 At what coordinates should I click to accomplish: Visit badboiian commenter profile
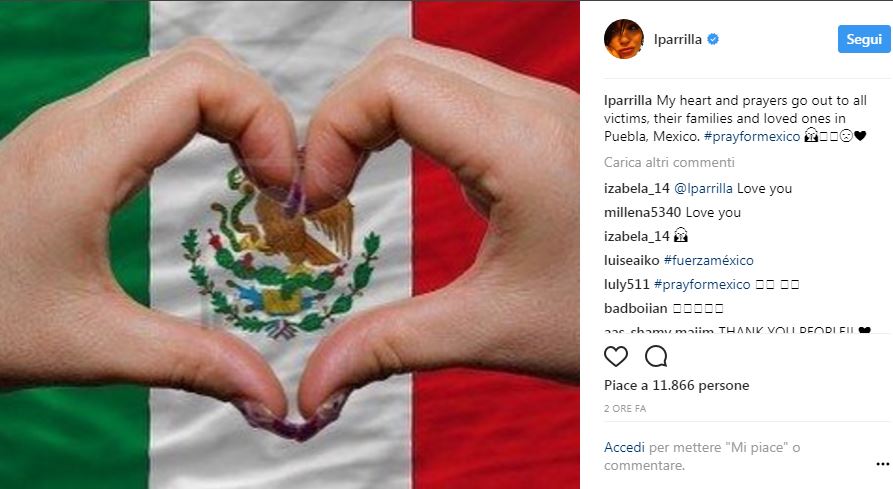pyautogui.click(x=636, y=308)
